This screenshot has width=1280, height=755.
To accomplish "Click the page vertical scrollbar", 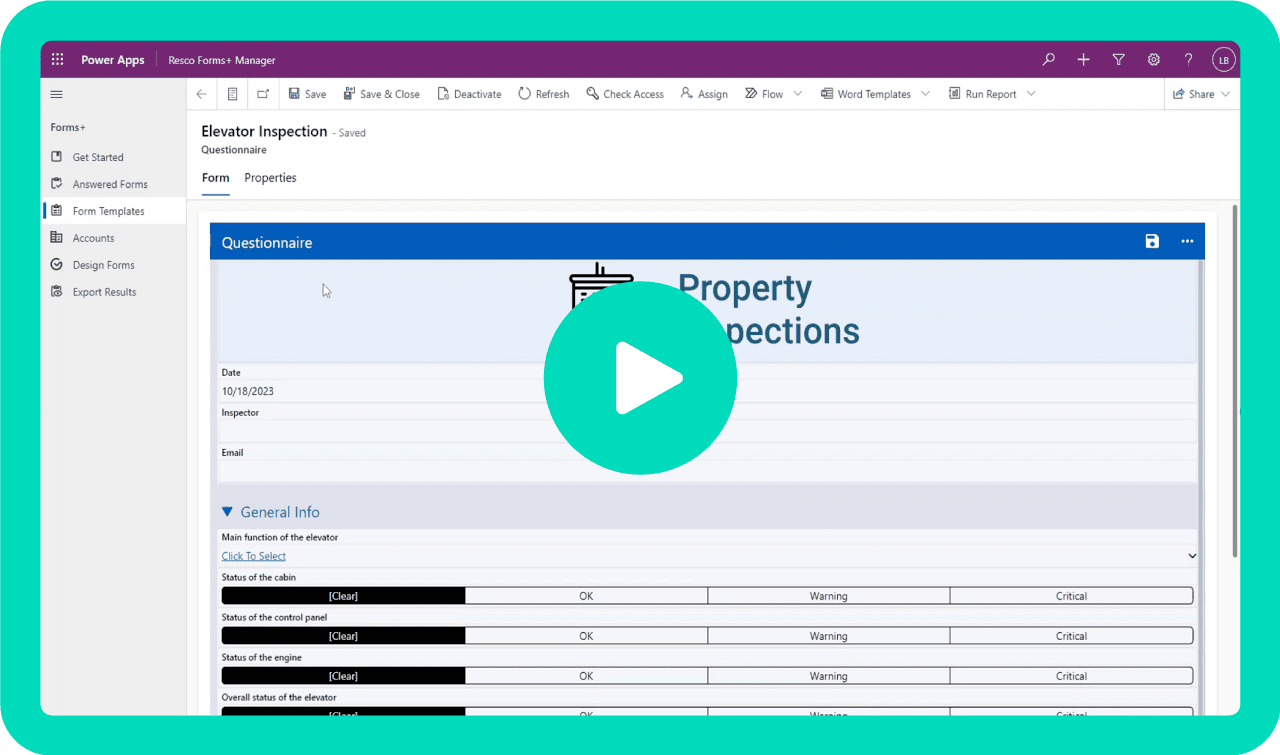I will [1235, 380].
